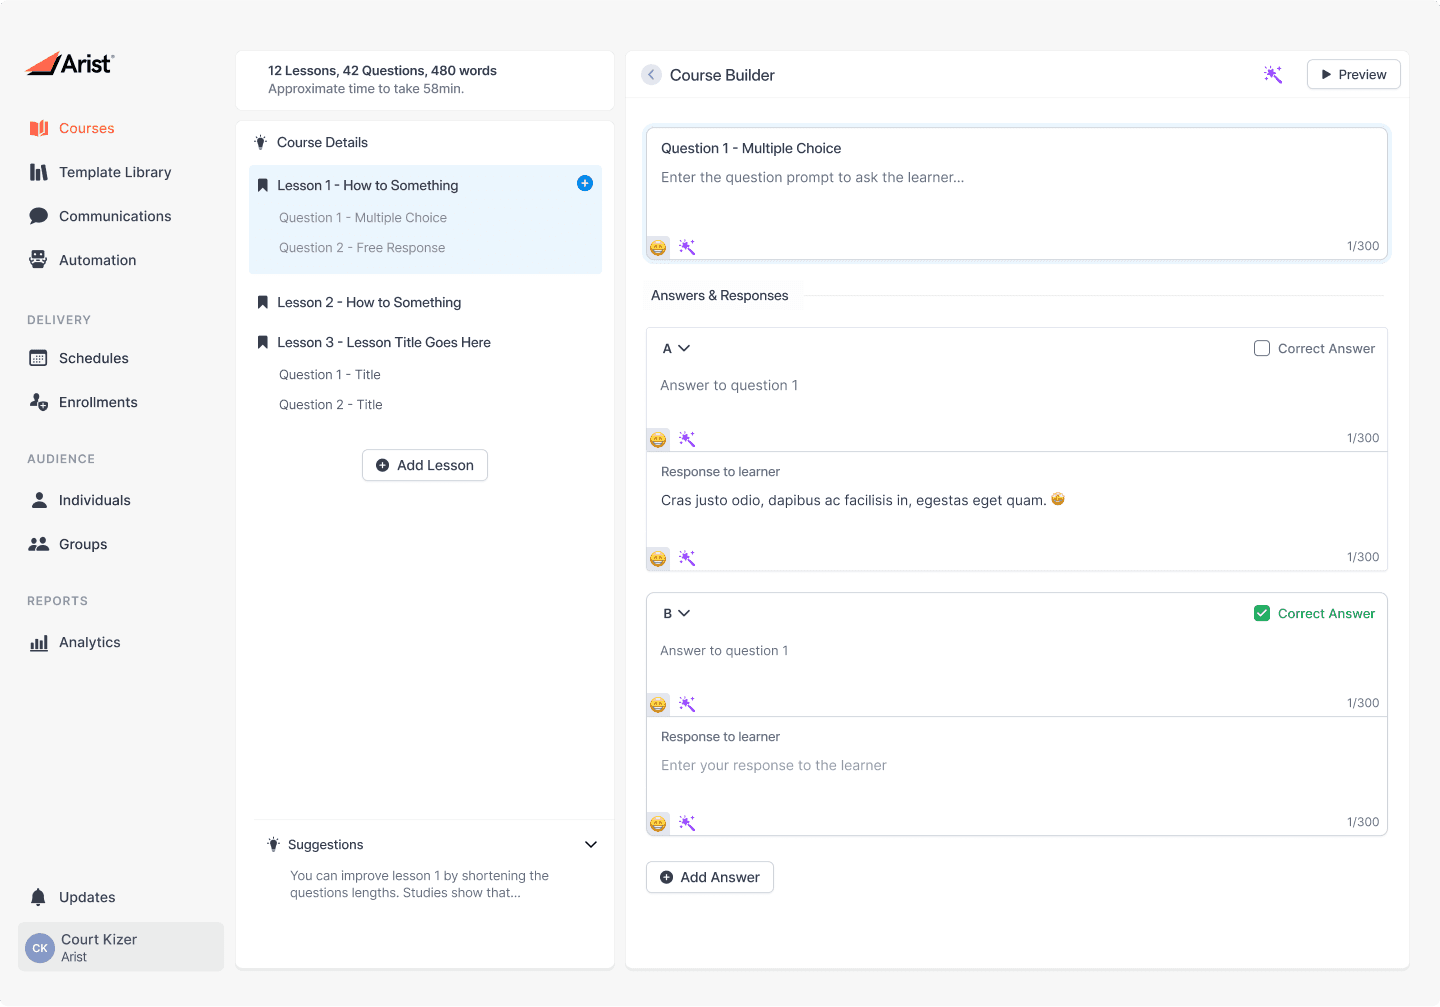1440x1007 pixels.
Task: Click the suggestion text about lesson 1
Action: (x=419, y=884)
